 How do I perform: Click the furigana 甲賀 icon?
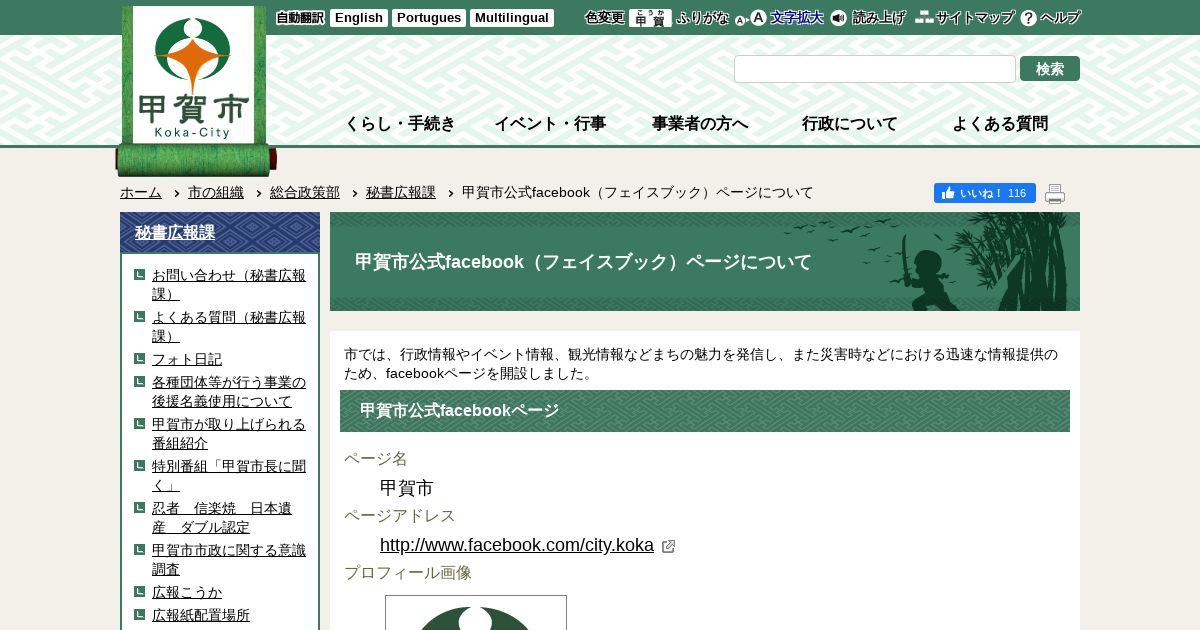pos(650,18)
